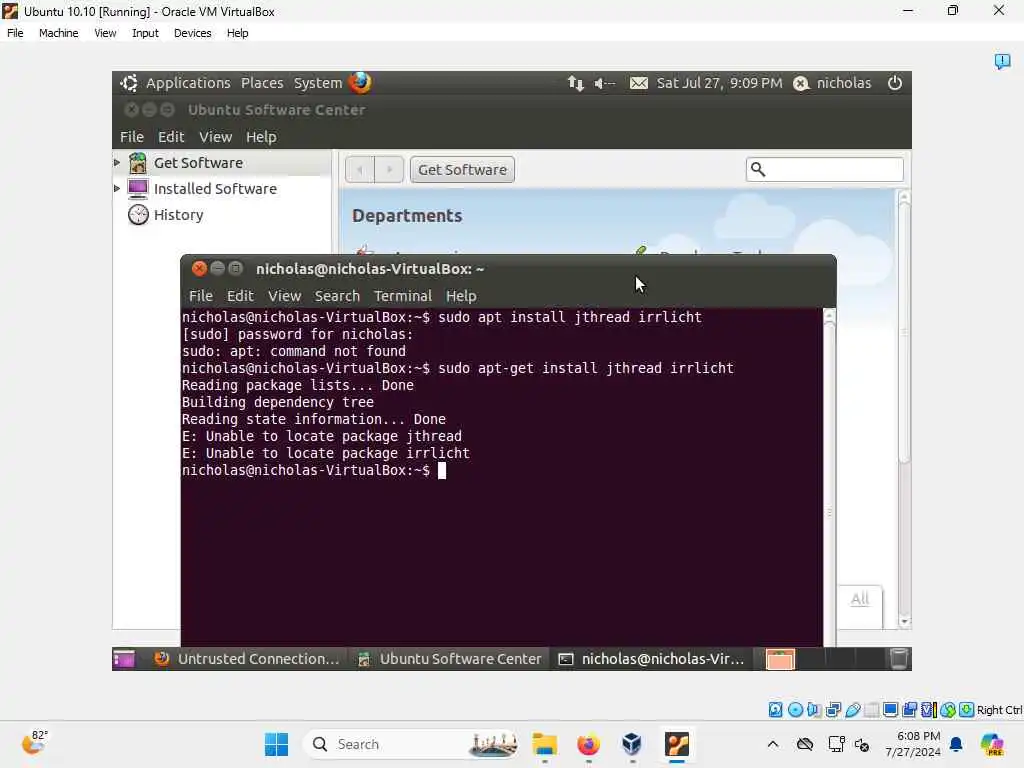Open the VirtualBox Help menu

tap(238, 33)
